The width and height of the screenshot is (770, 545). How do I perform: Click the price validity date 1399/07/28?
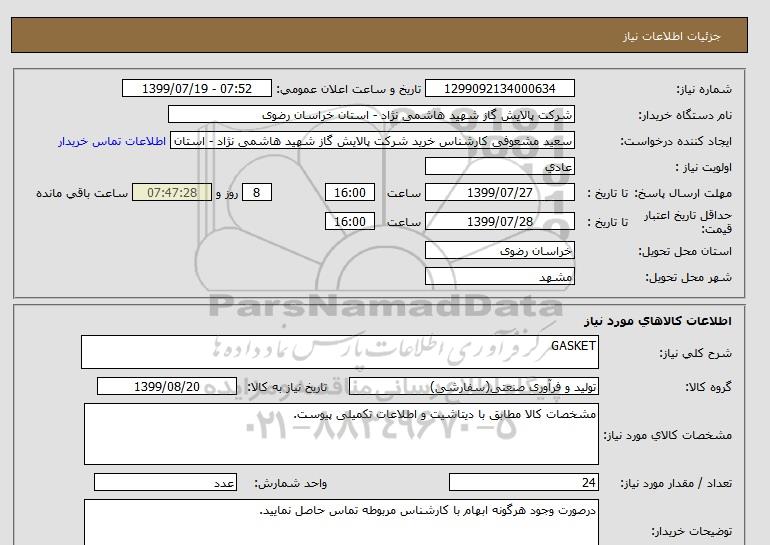coord(500,221)
